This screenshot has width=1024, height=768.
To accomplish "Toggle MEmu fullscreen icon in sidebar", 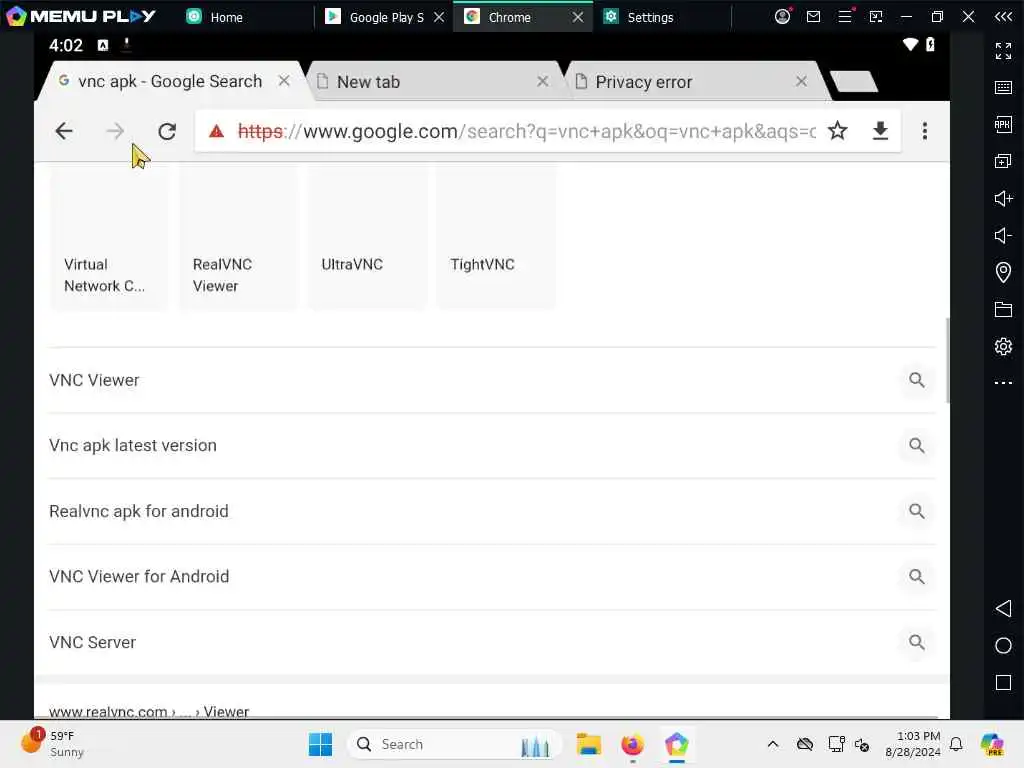I will [x=1003, y=50].
